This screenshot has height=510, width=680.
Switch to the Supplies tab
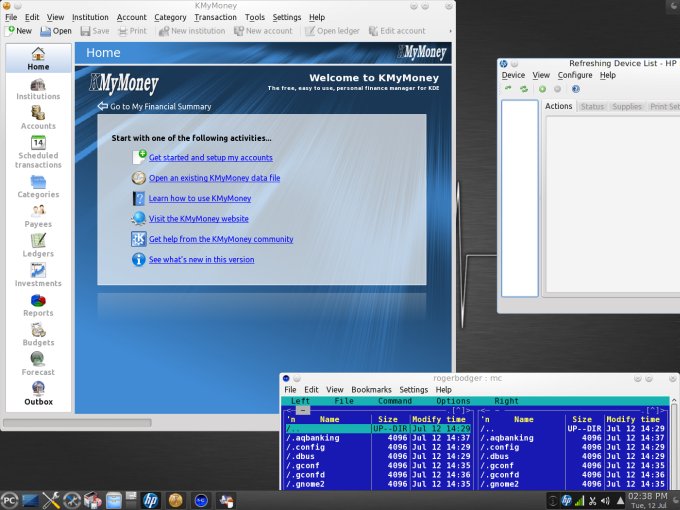(x=627, y=106)
